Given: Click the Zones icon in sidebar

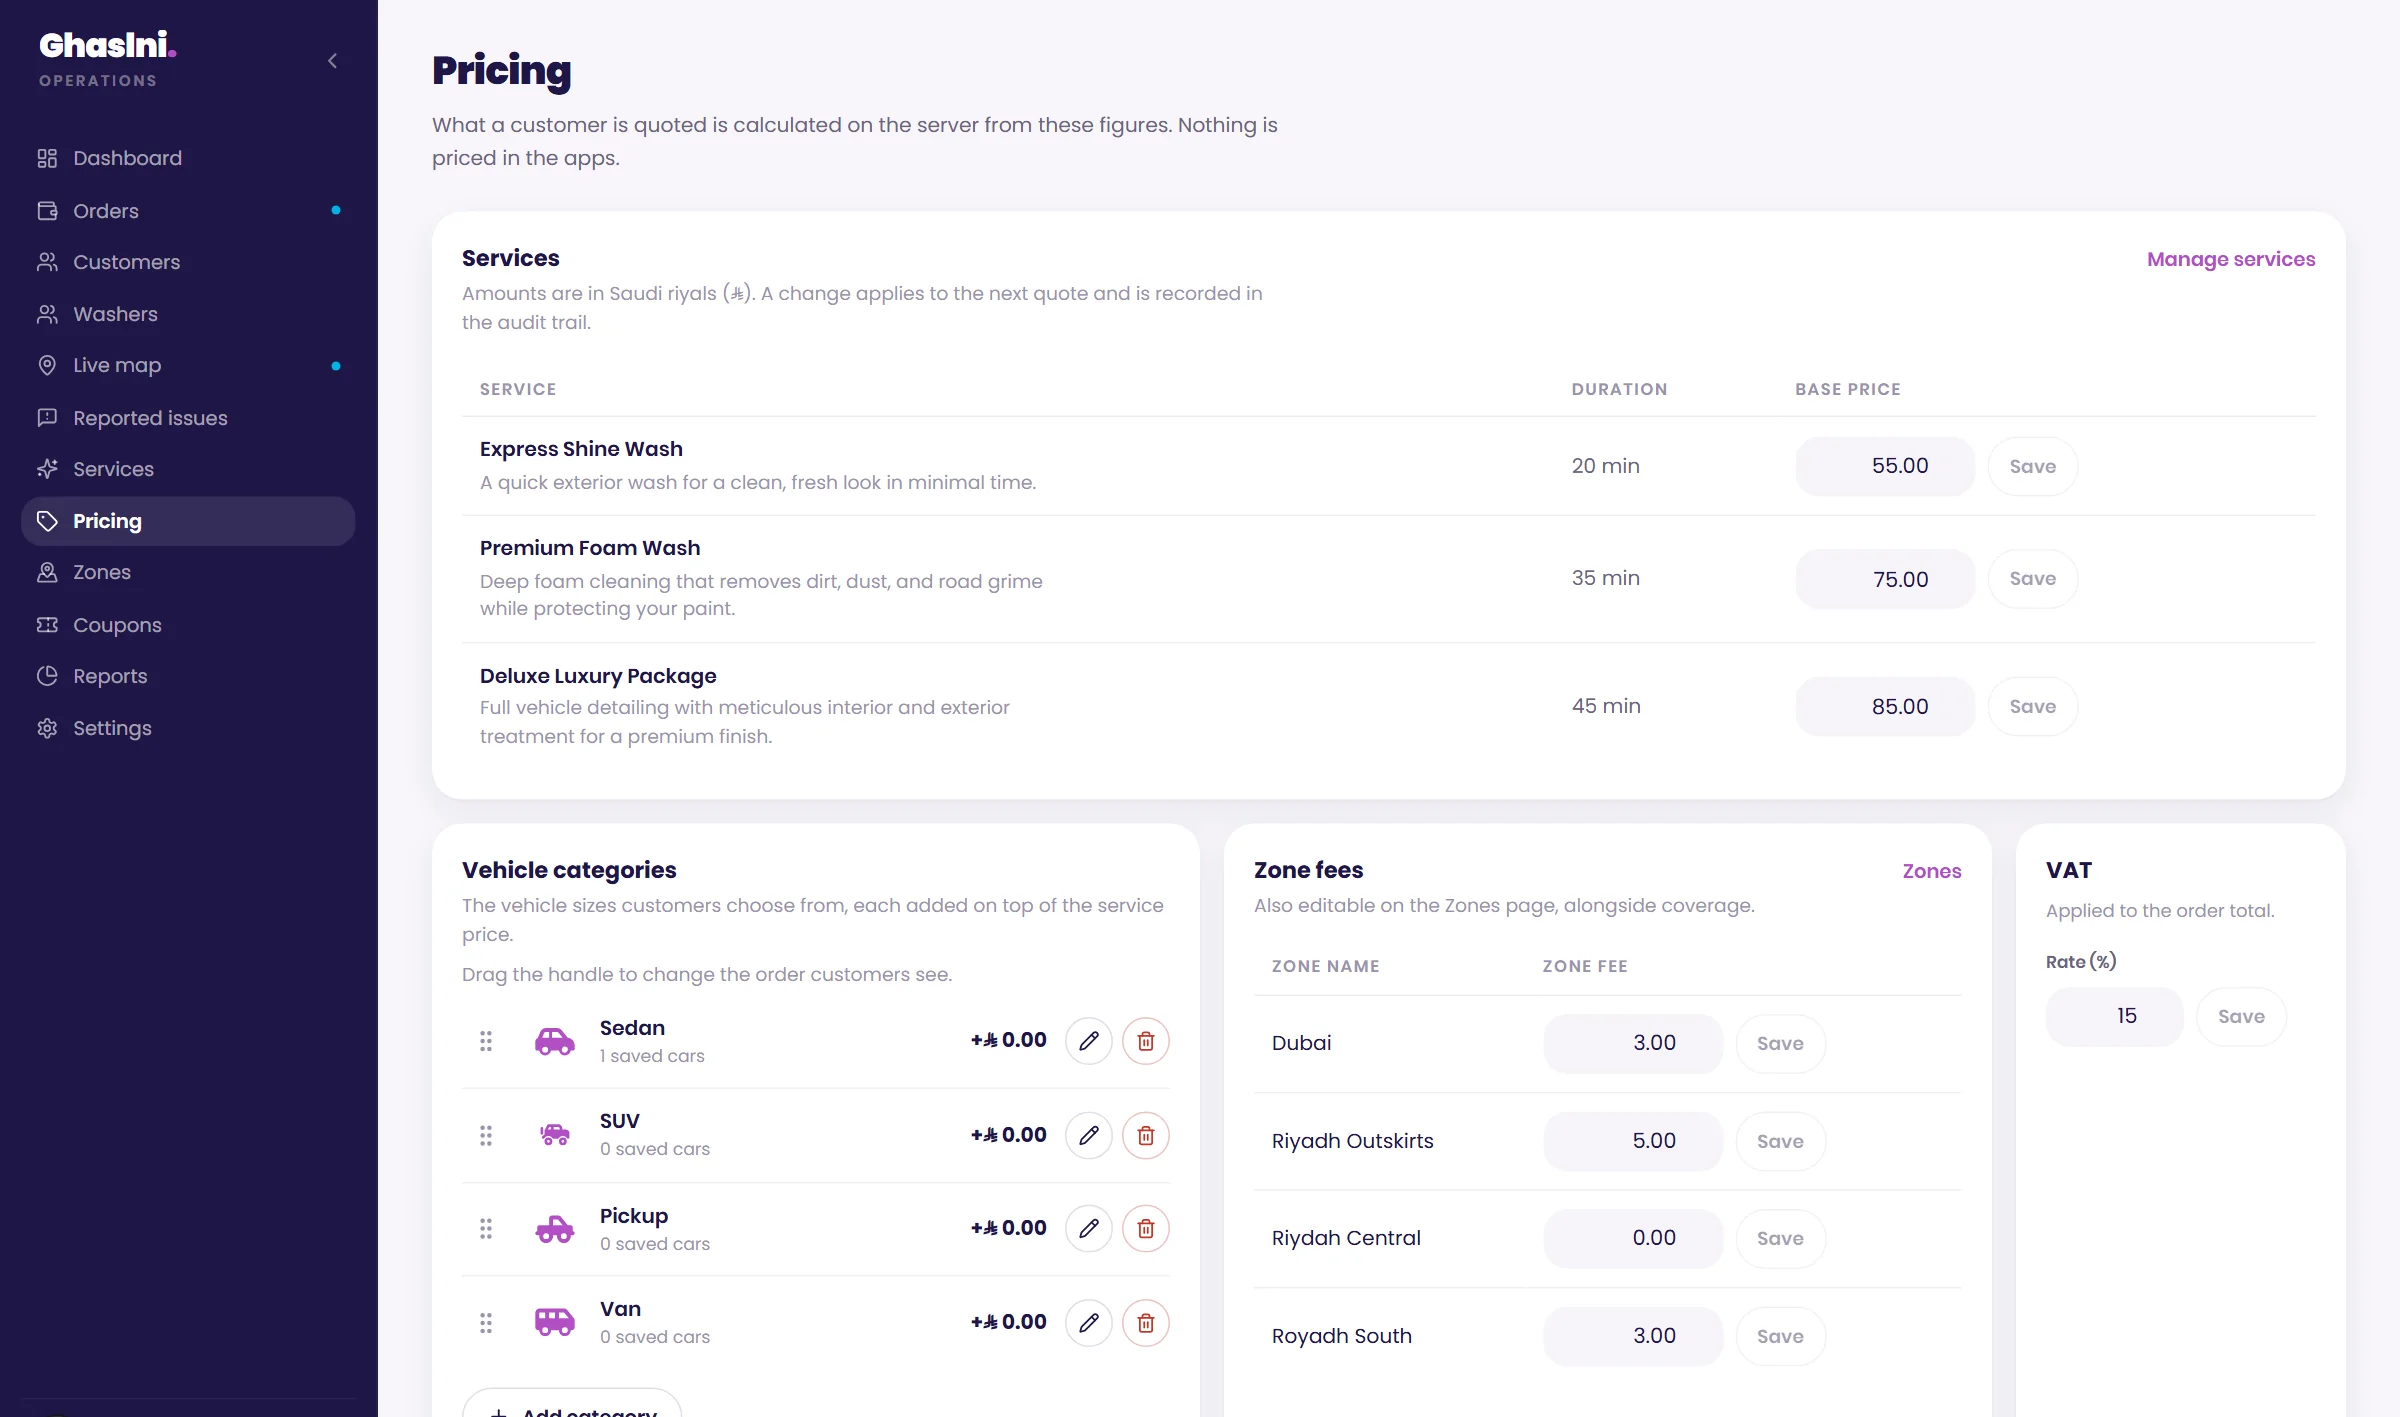Looking at the screenshot, I should click(47, 572).
